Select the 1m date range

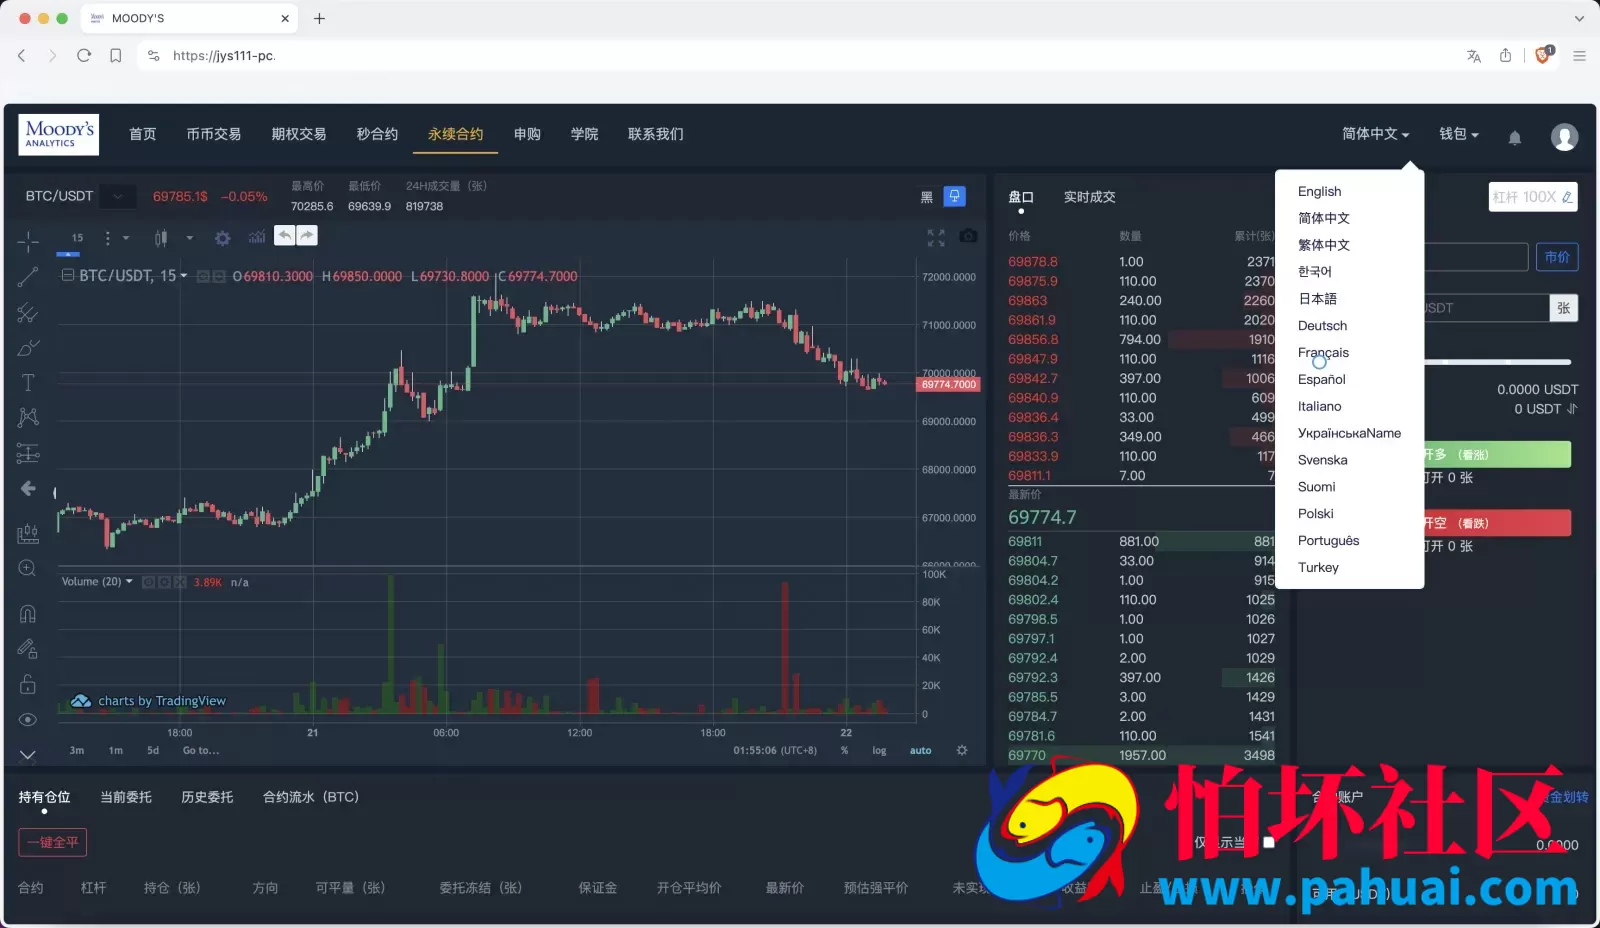116,750
